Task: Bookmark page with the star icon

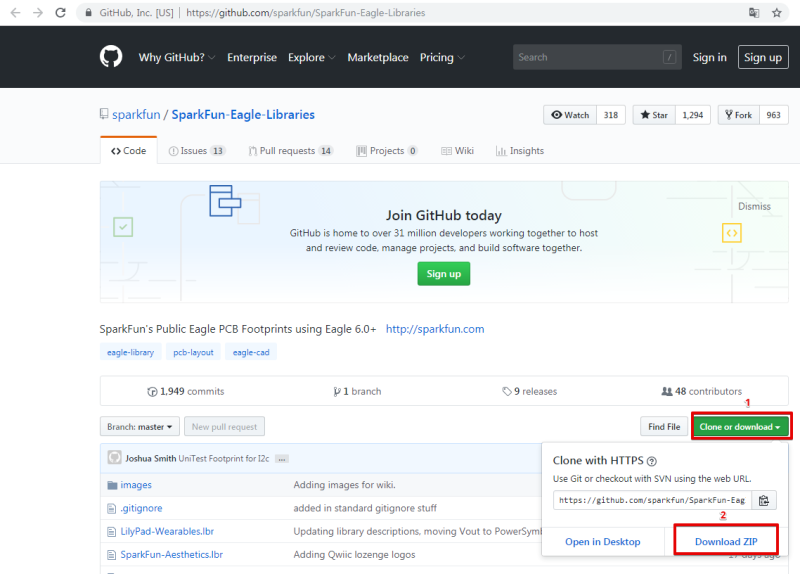Action: coord(777,13)
